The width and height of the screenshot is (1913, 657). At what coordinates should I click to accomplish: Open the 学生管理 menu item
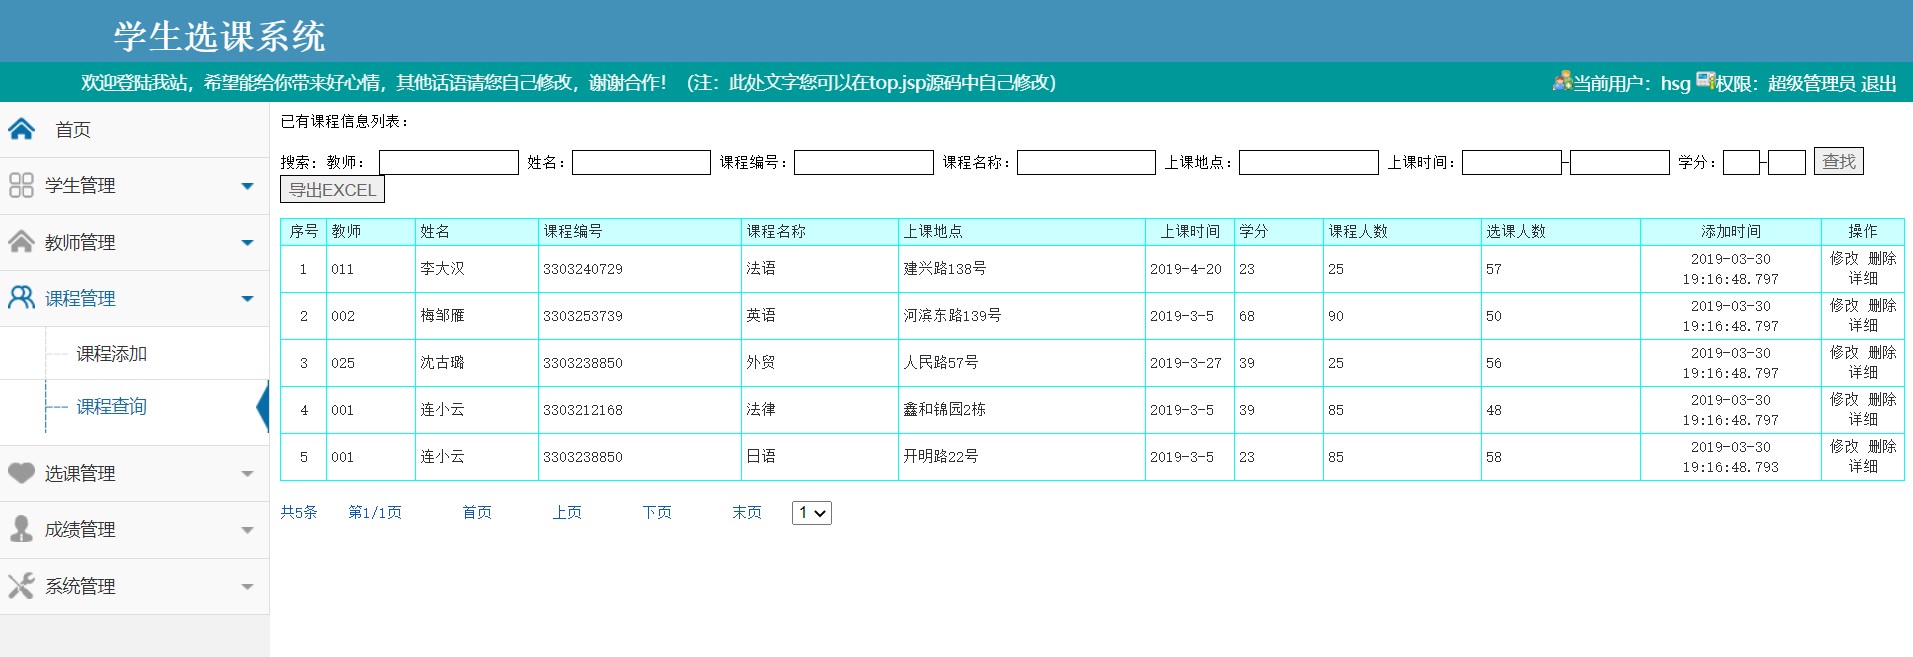[80, 186]
